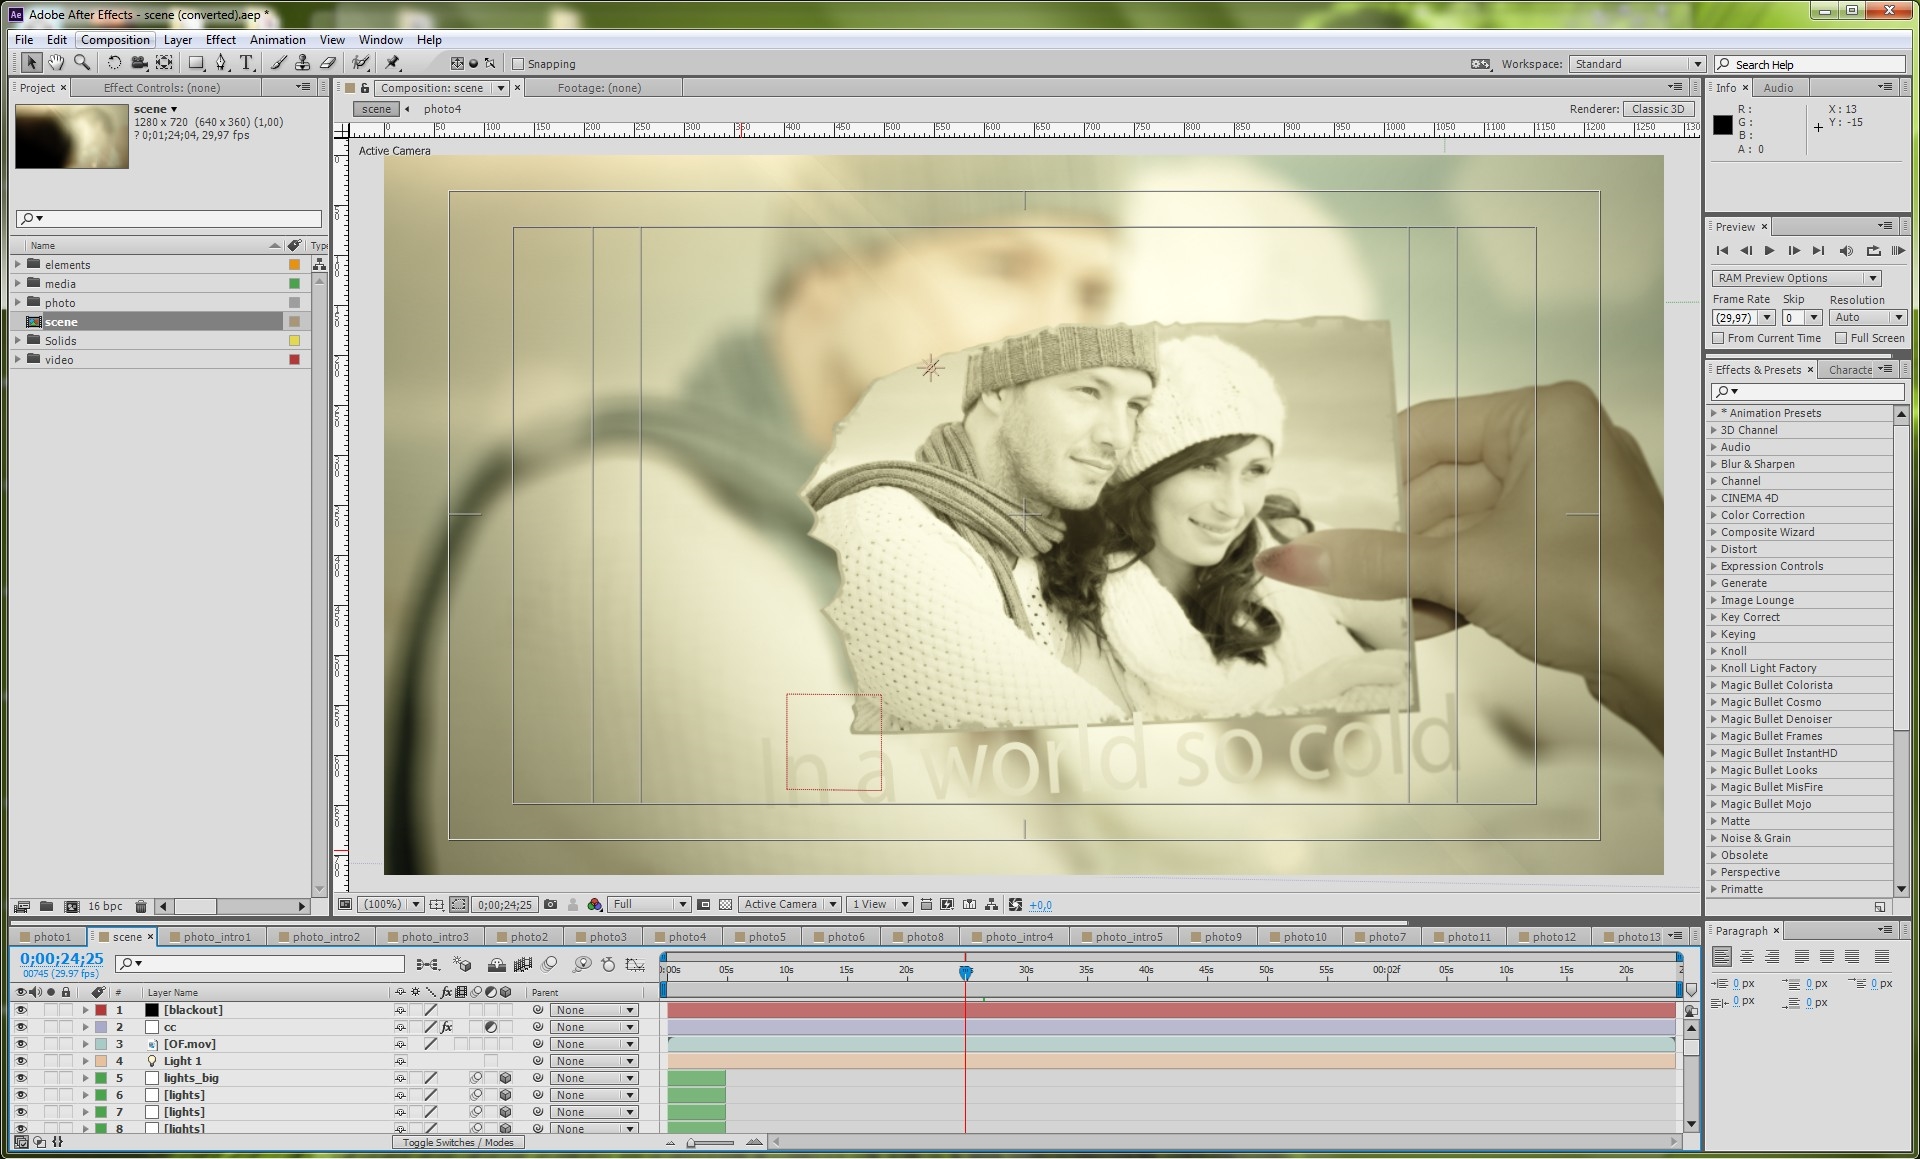This screenshot has width=1920, height=1159.
Task: Open the Animation menu
Action: (x=278, y=40)
